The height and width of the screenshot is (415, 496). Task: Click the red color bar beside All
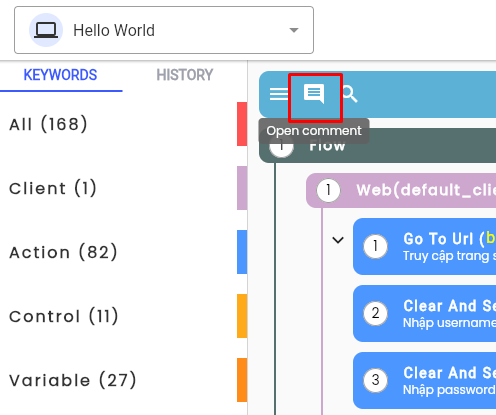click(242, 124)
